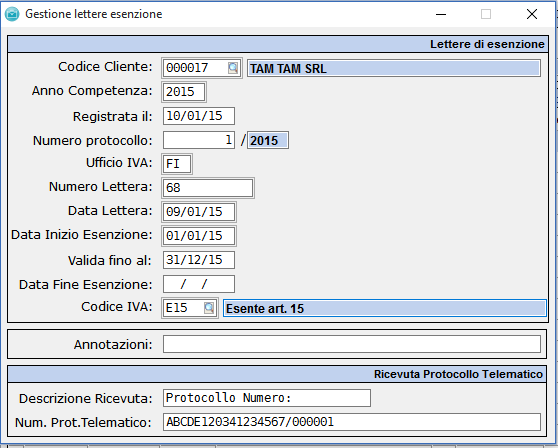
Task: Select the Valida fino al date field
Action: click(199, 260)
